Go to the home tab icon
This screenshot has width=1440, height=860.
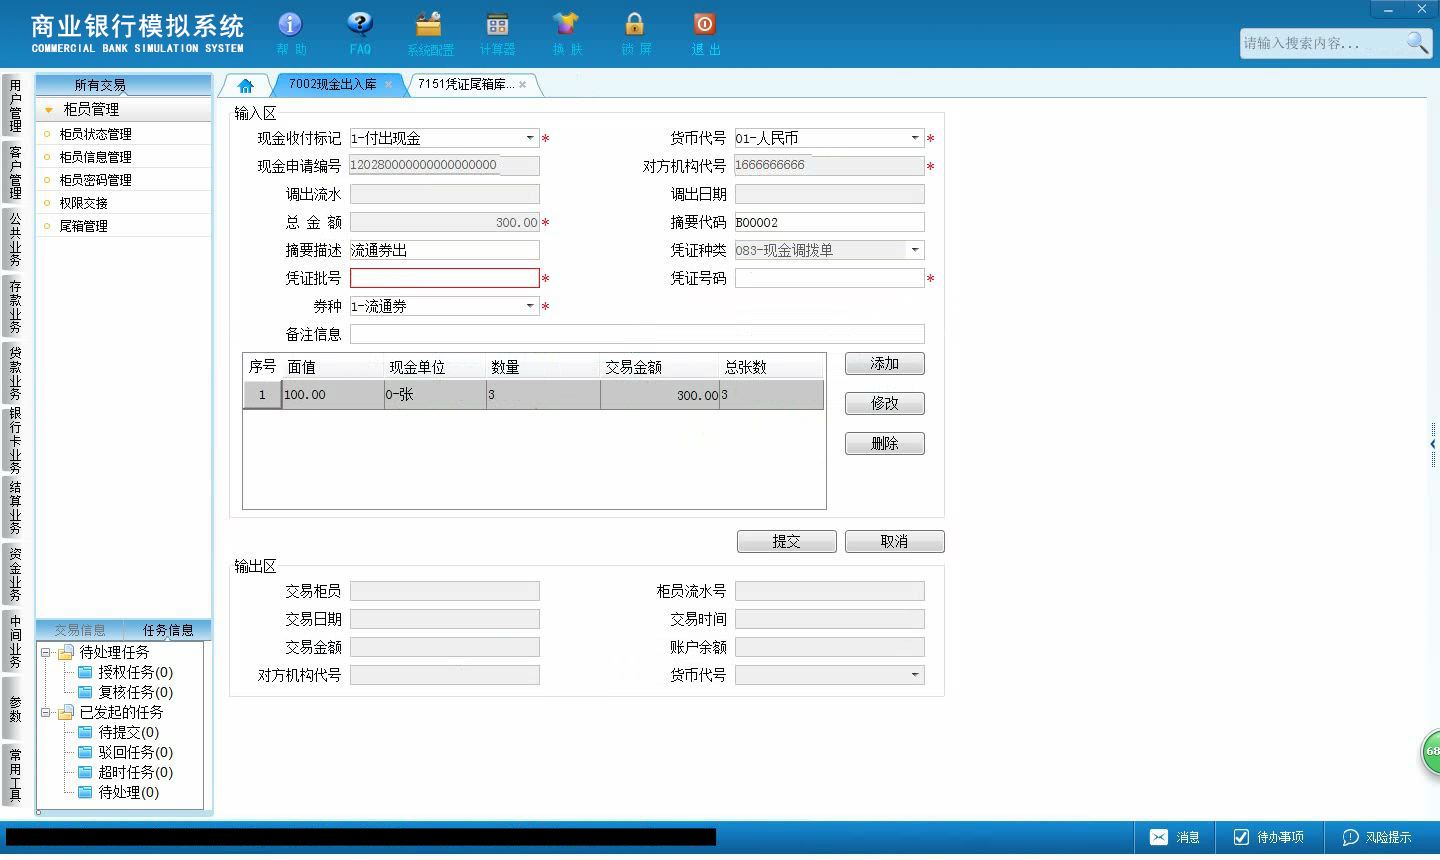pos(246,85)
